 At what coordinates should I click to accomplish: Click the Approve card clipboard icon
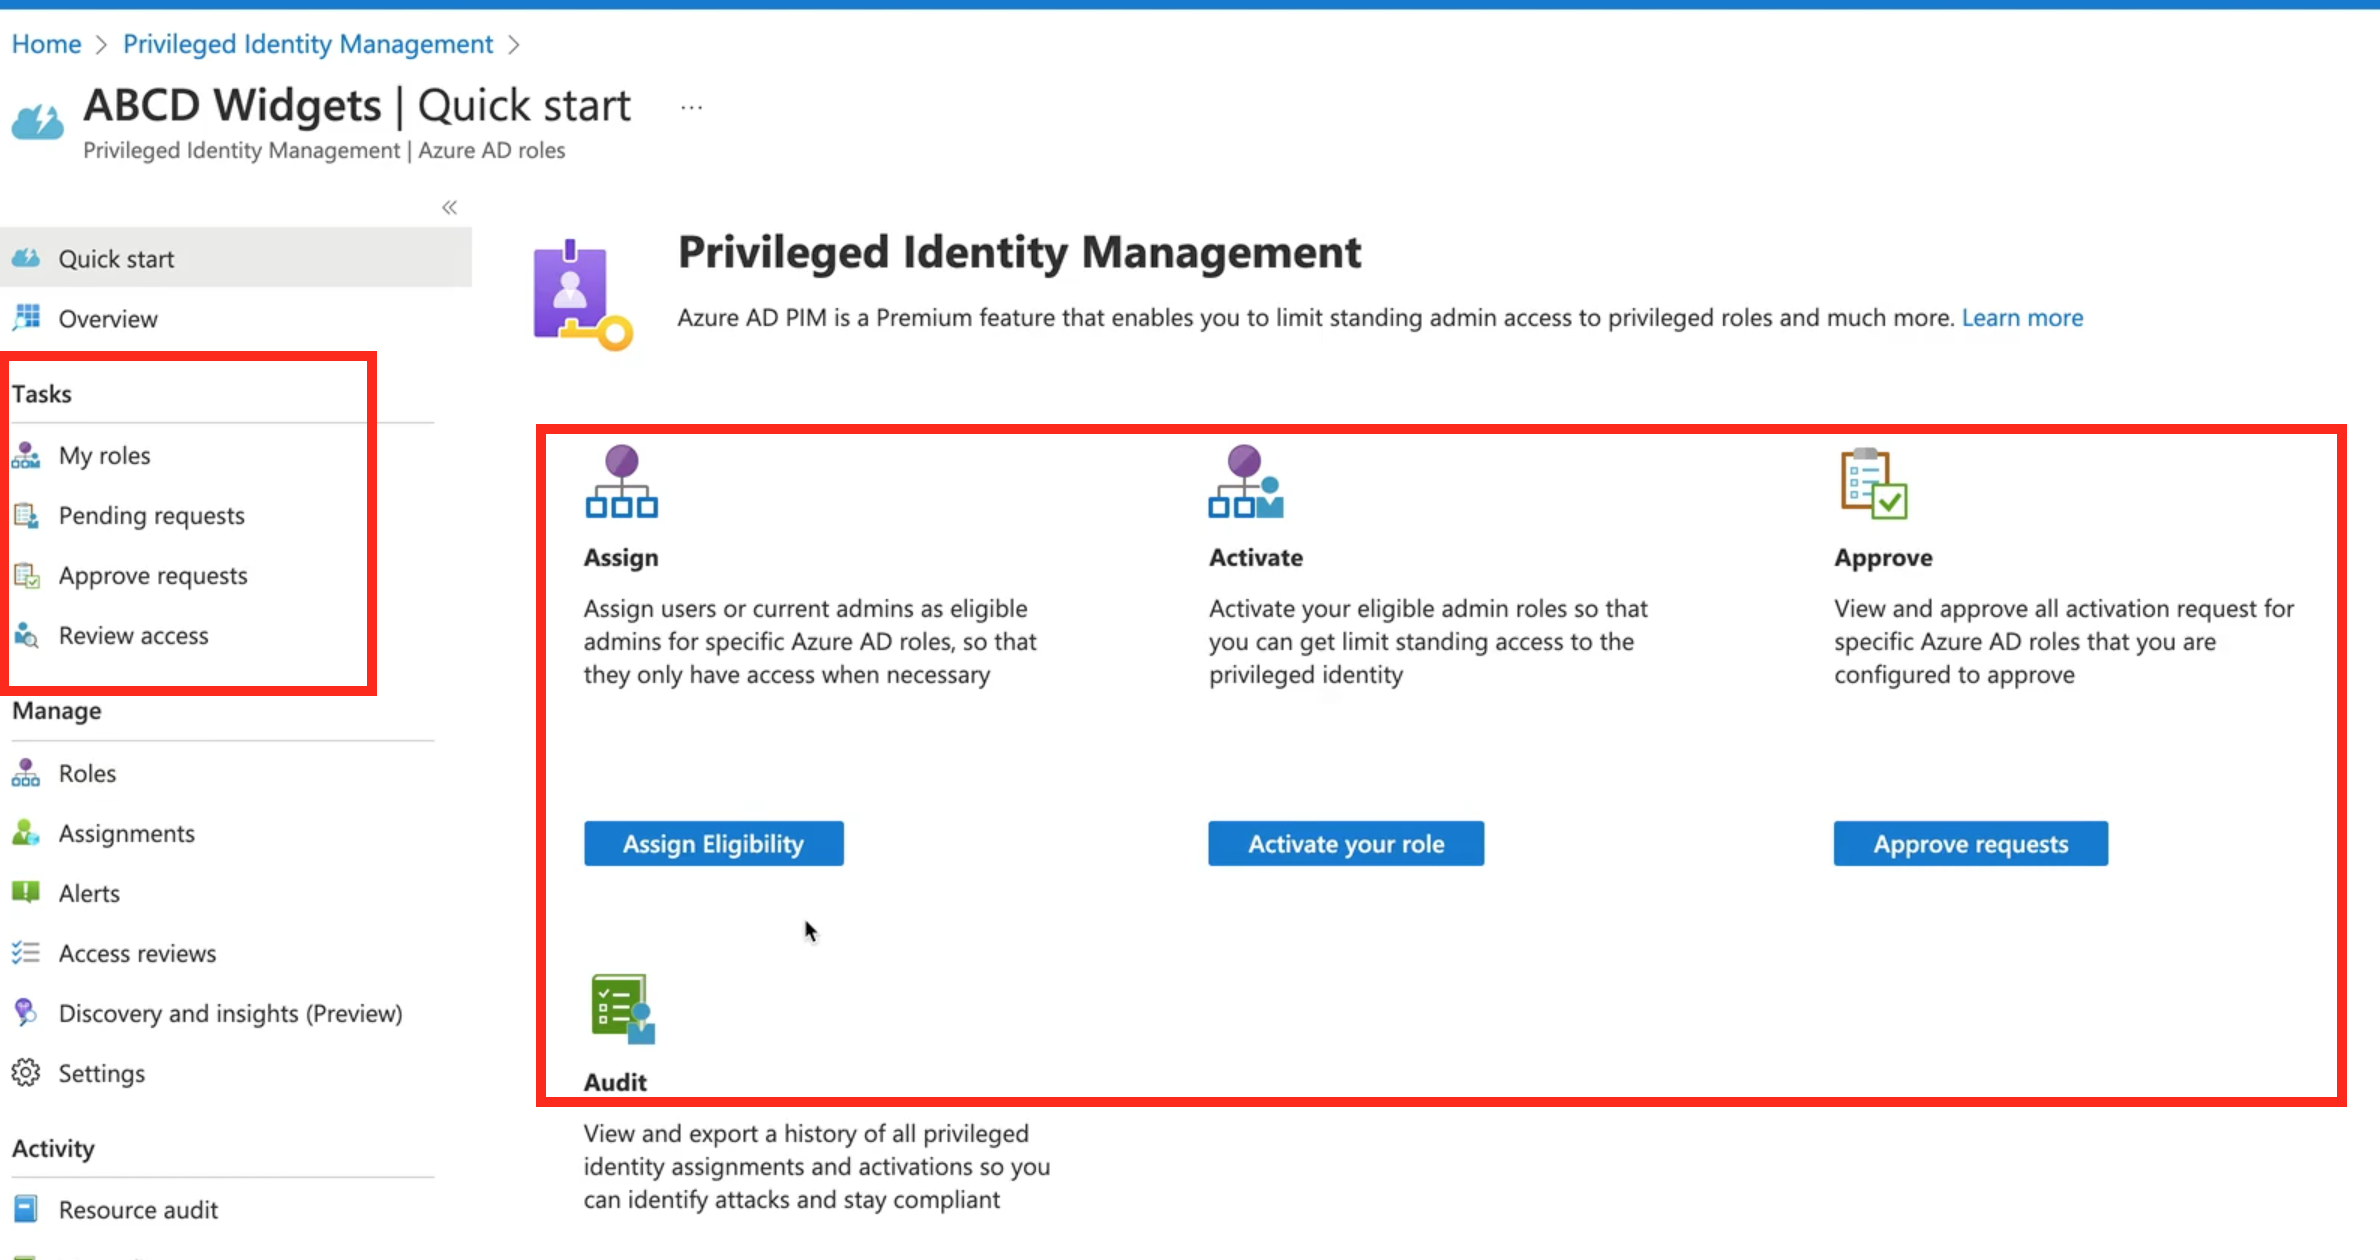(1874, 483)
